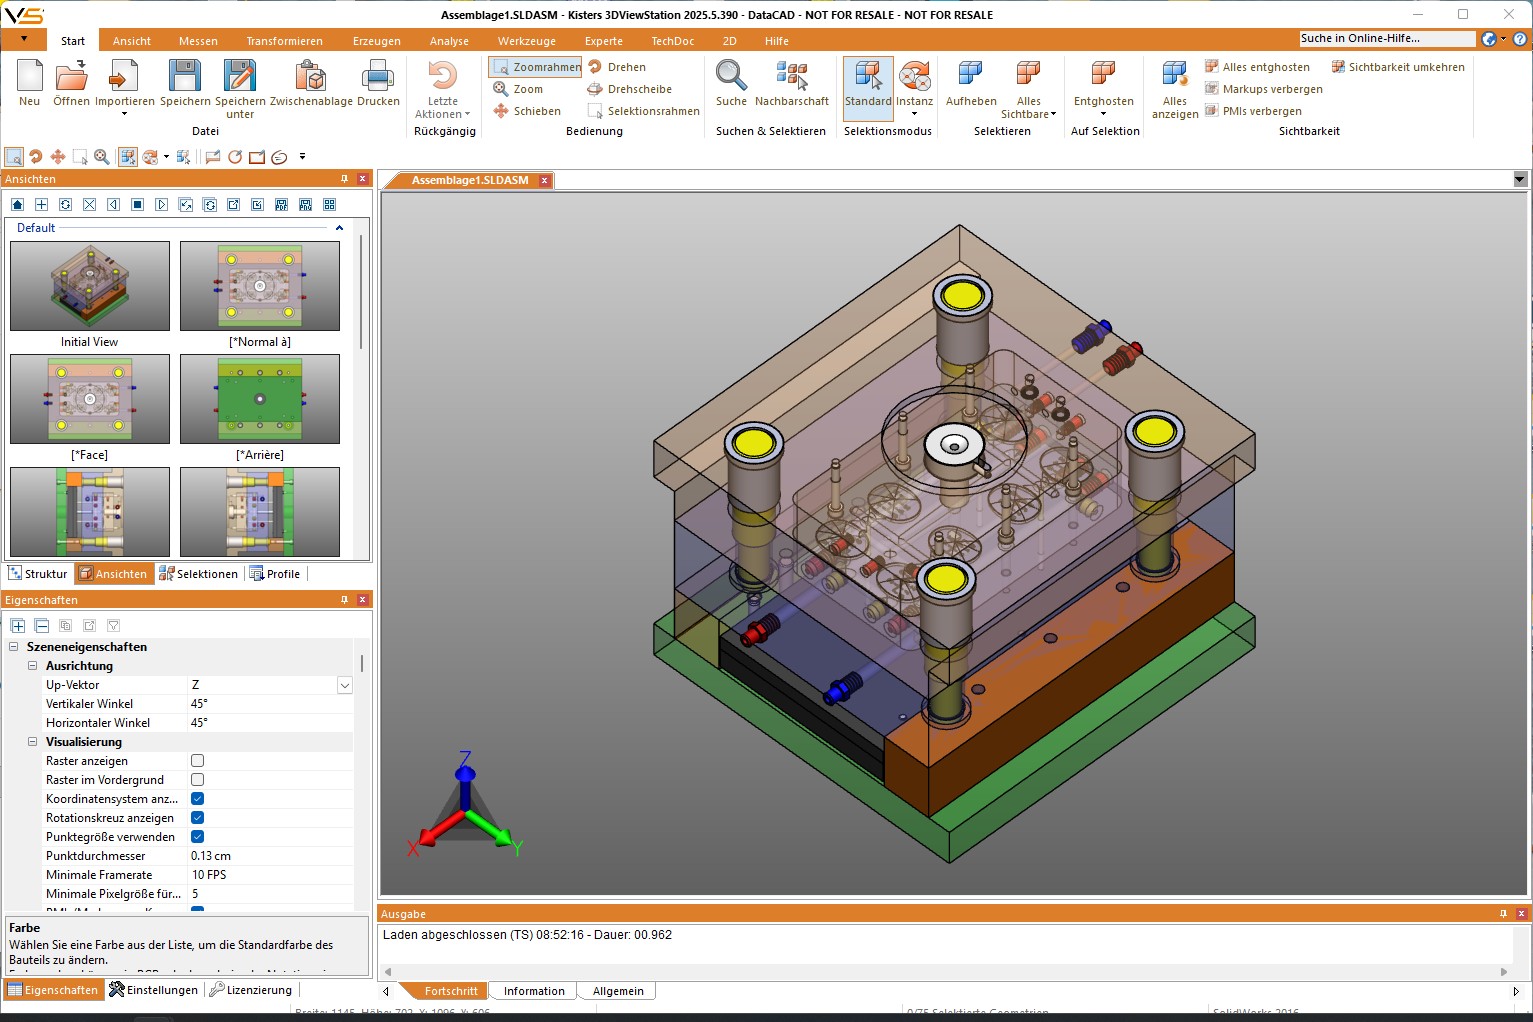The height and width of the screenshot is (1022, 1533).
Task: Click the Alles entghosten button
Action: click(1257, 67)
